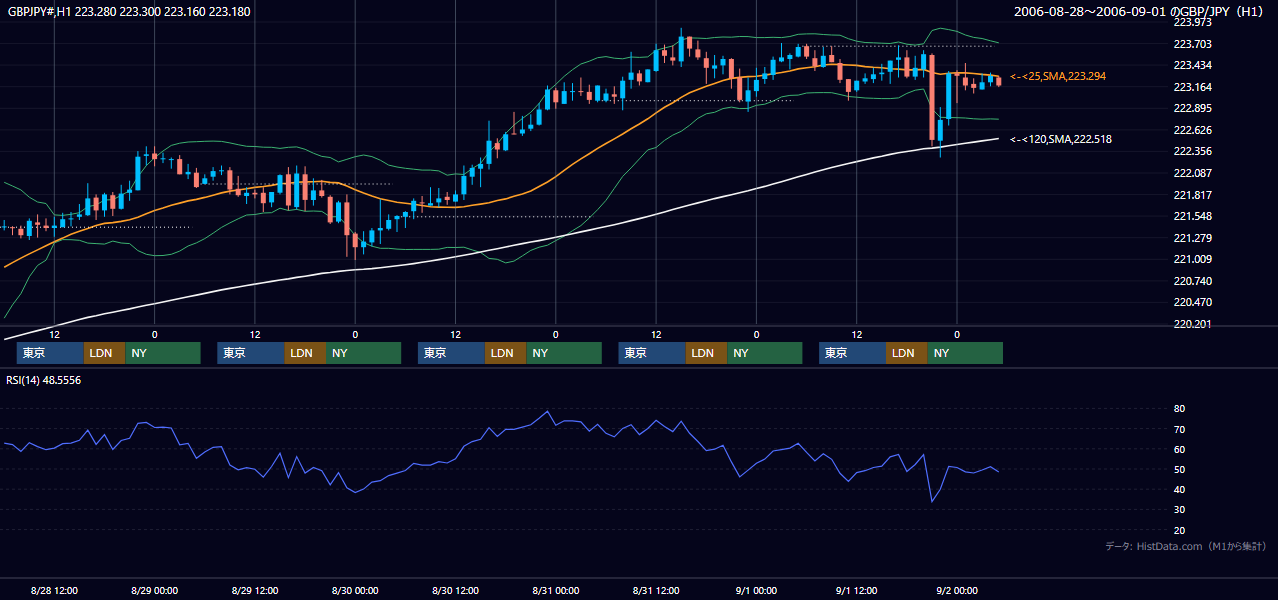This screenshot has height=600, width=1278.
Task: Click price axis label 222.895
Action: pyautogui.click(x=1191, y=108)
